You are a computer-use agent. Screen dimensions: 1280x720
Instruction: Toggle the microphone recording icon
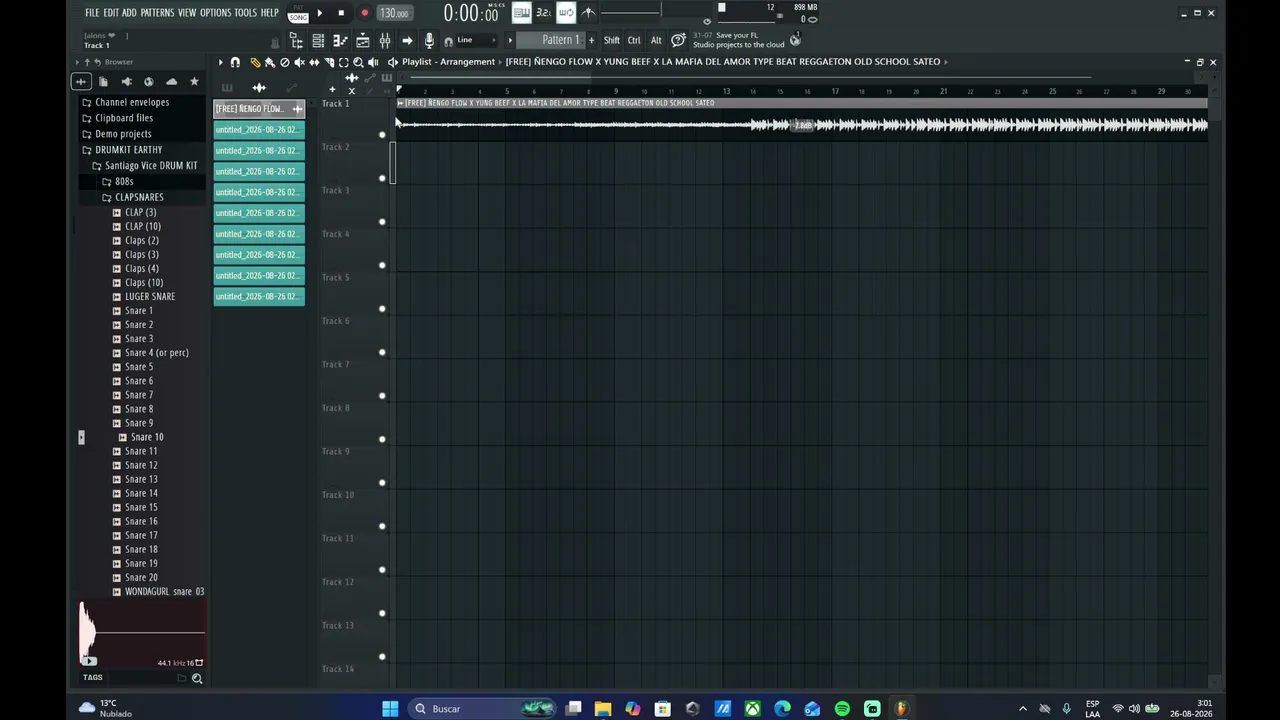coord(429,40)
